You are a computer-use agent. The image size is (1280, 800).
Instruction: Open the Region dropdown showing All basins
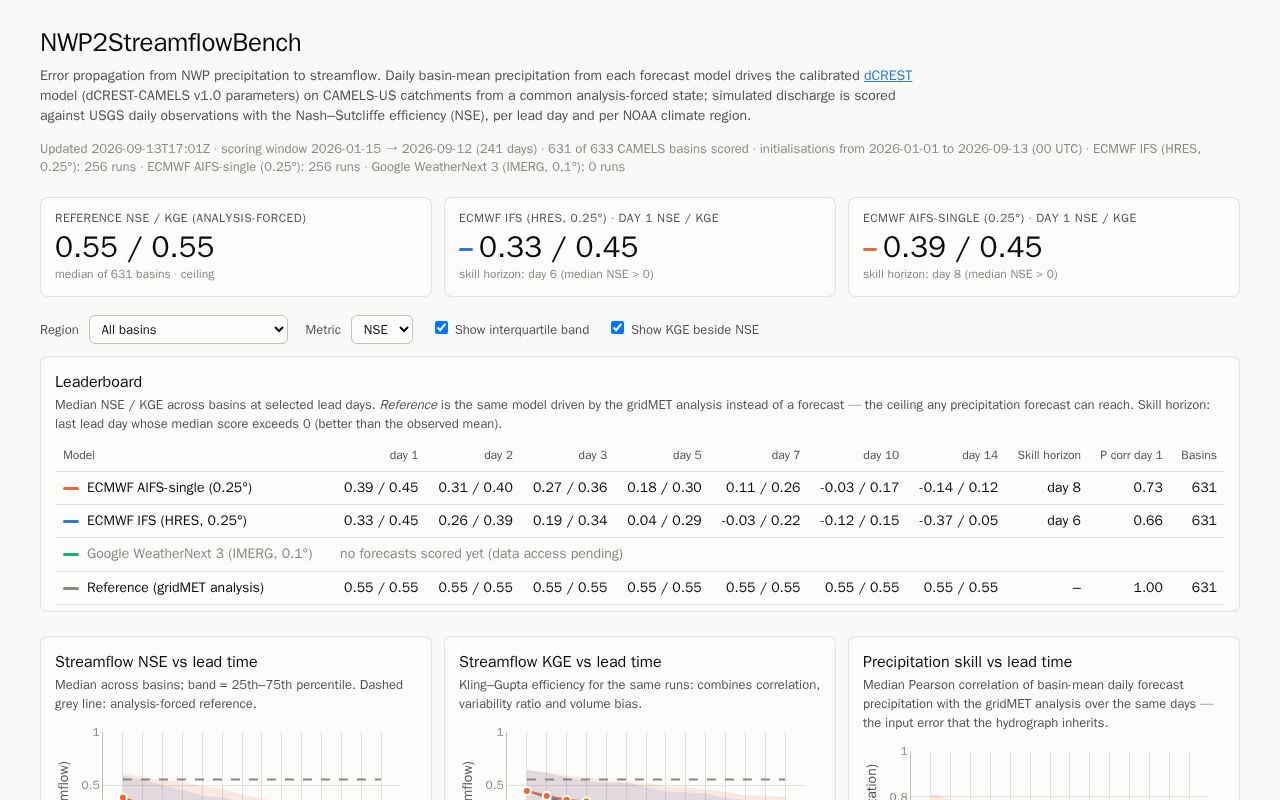pos(188,330)
